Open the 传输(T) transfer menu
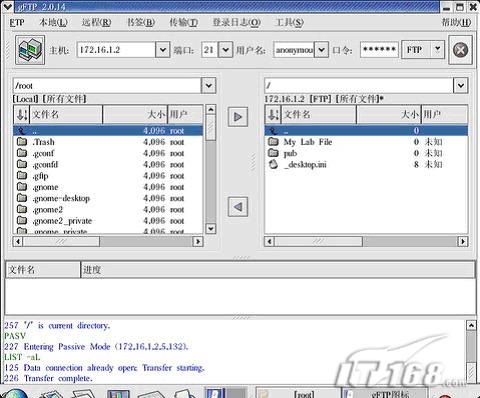The height and width of the screenshot is (398, 480). (183, 23)
